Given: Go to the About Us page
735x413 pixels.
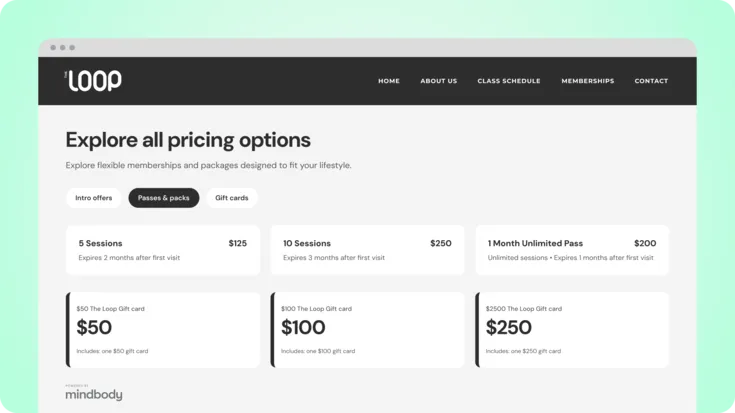Looking at the screenshot, I should tap(438, 81).
